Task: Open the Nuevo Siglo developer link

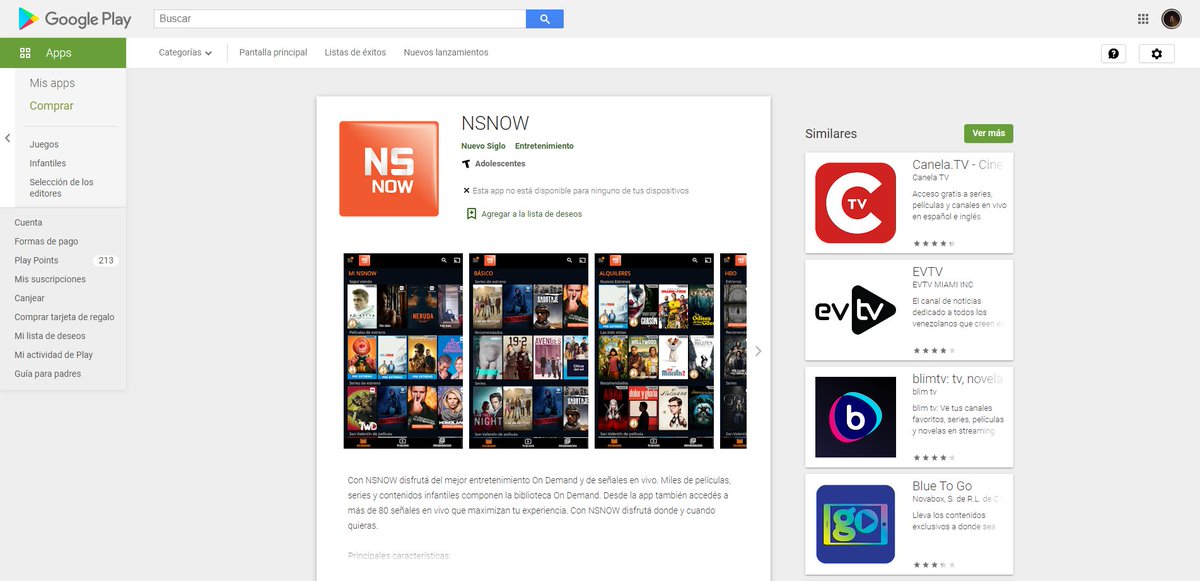Action: point(483,146)
